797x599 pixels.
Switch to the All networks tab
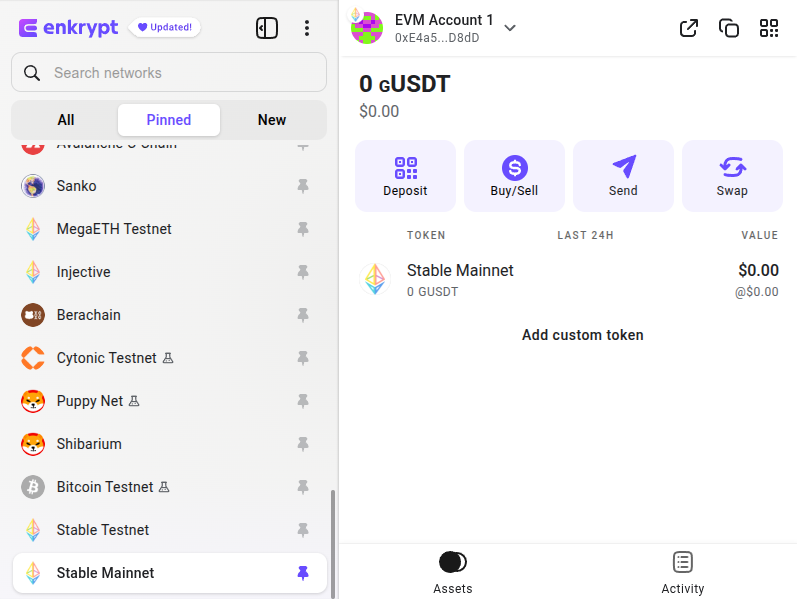(x=66, y=120)
